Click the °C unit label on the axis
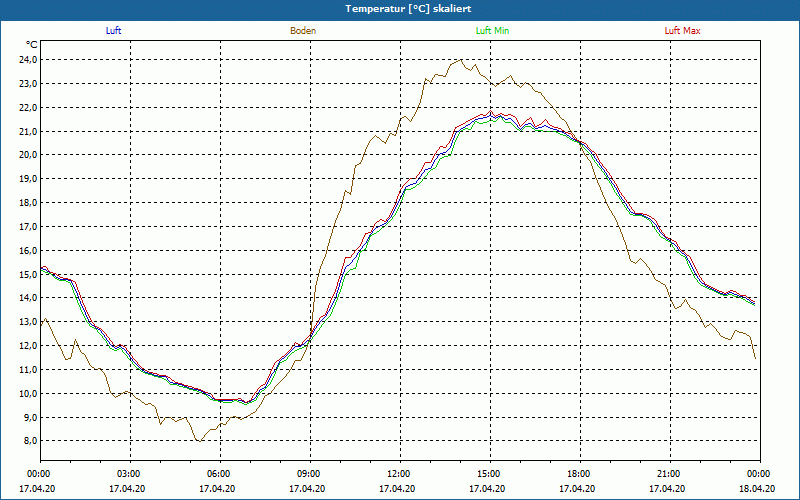Screen dimensions: 800x500 (32, 45)
